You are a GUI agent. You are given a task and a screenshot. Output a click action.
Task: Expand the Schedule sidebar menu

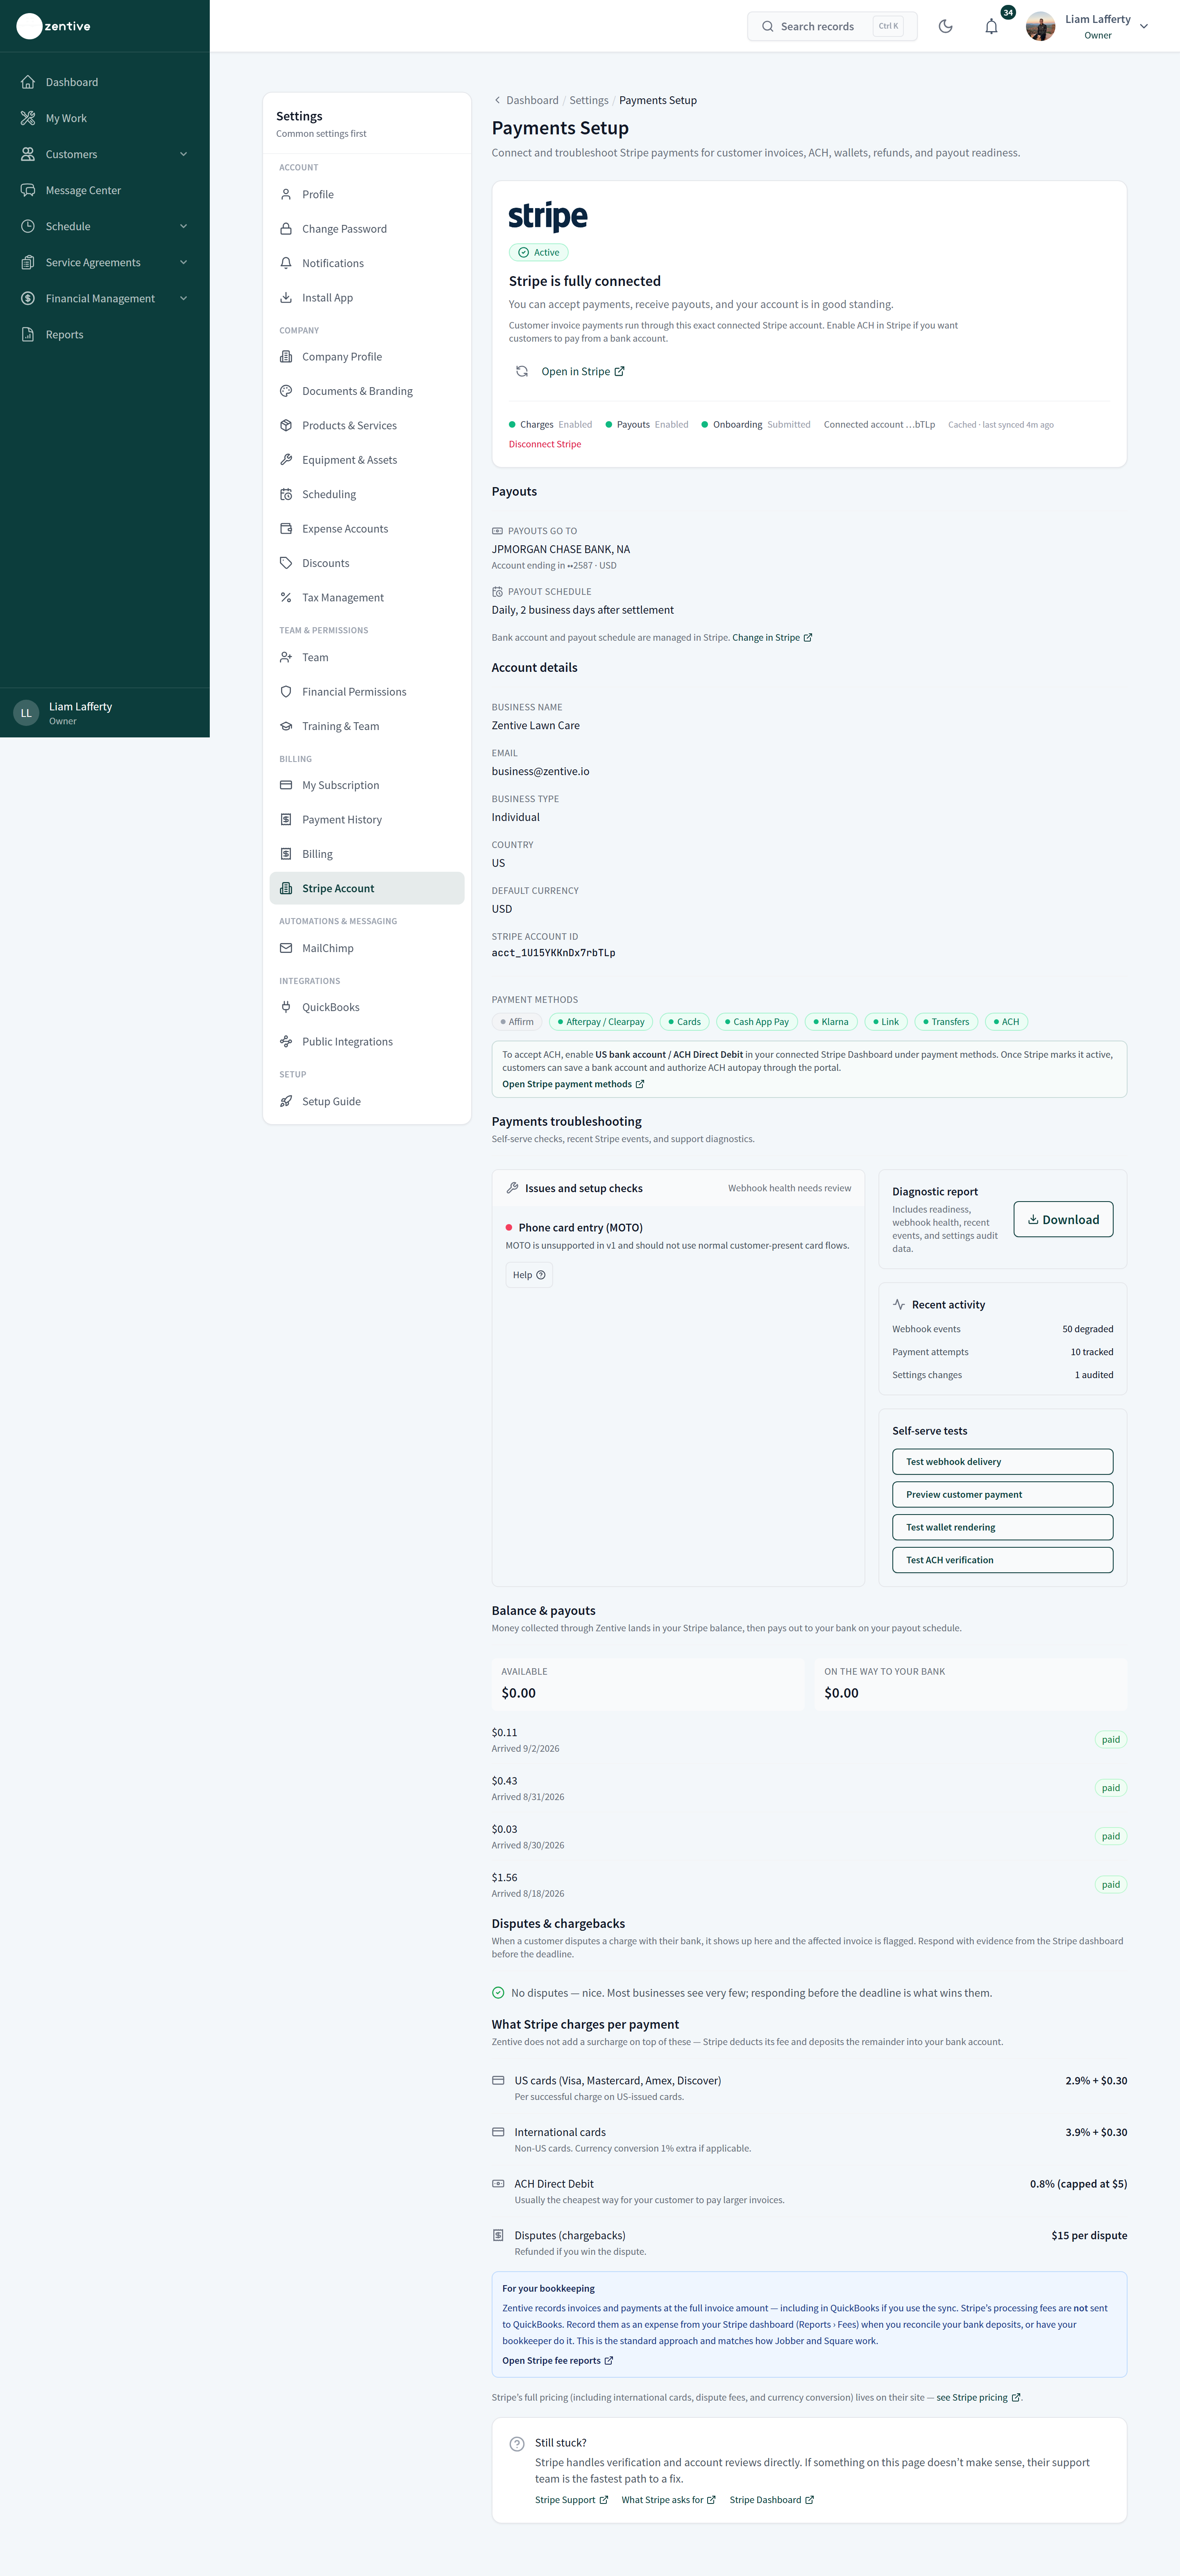pyautogui.click(x=104, y=226)
